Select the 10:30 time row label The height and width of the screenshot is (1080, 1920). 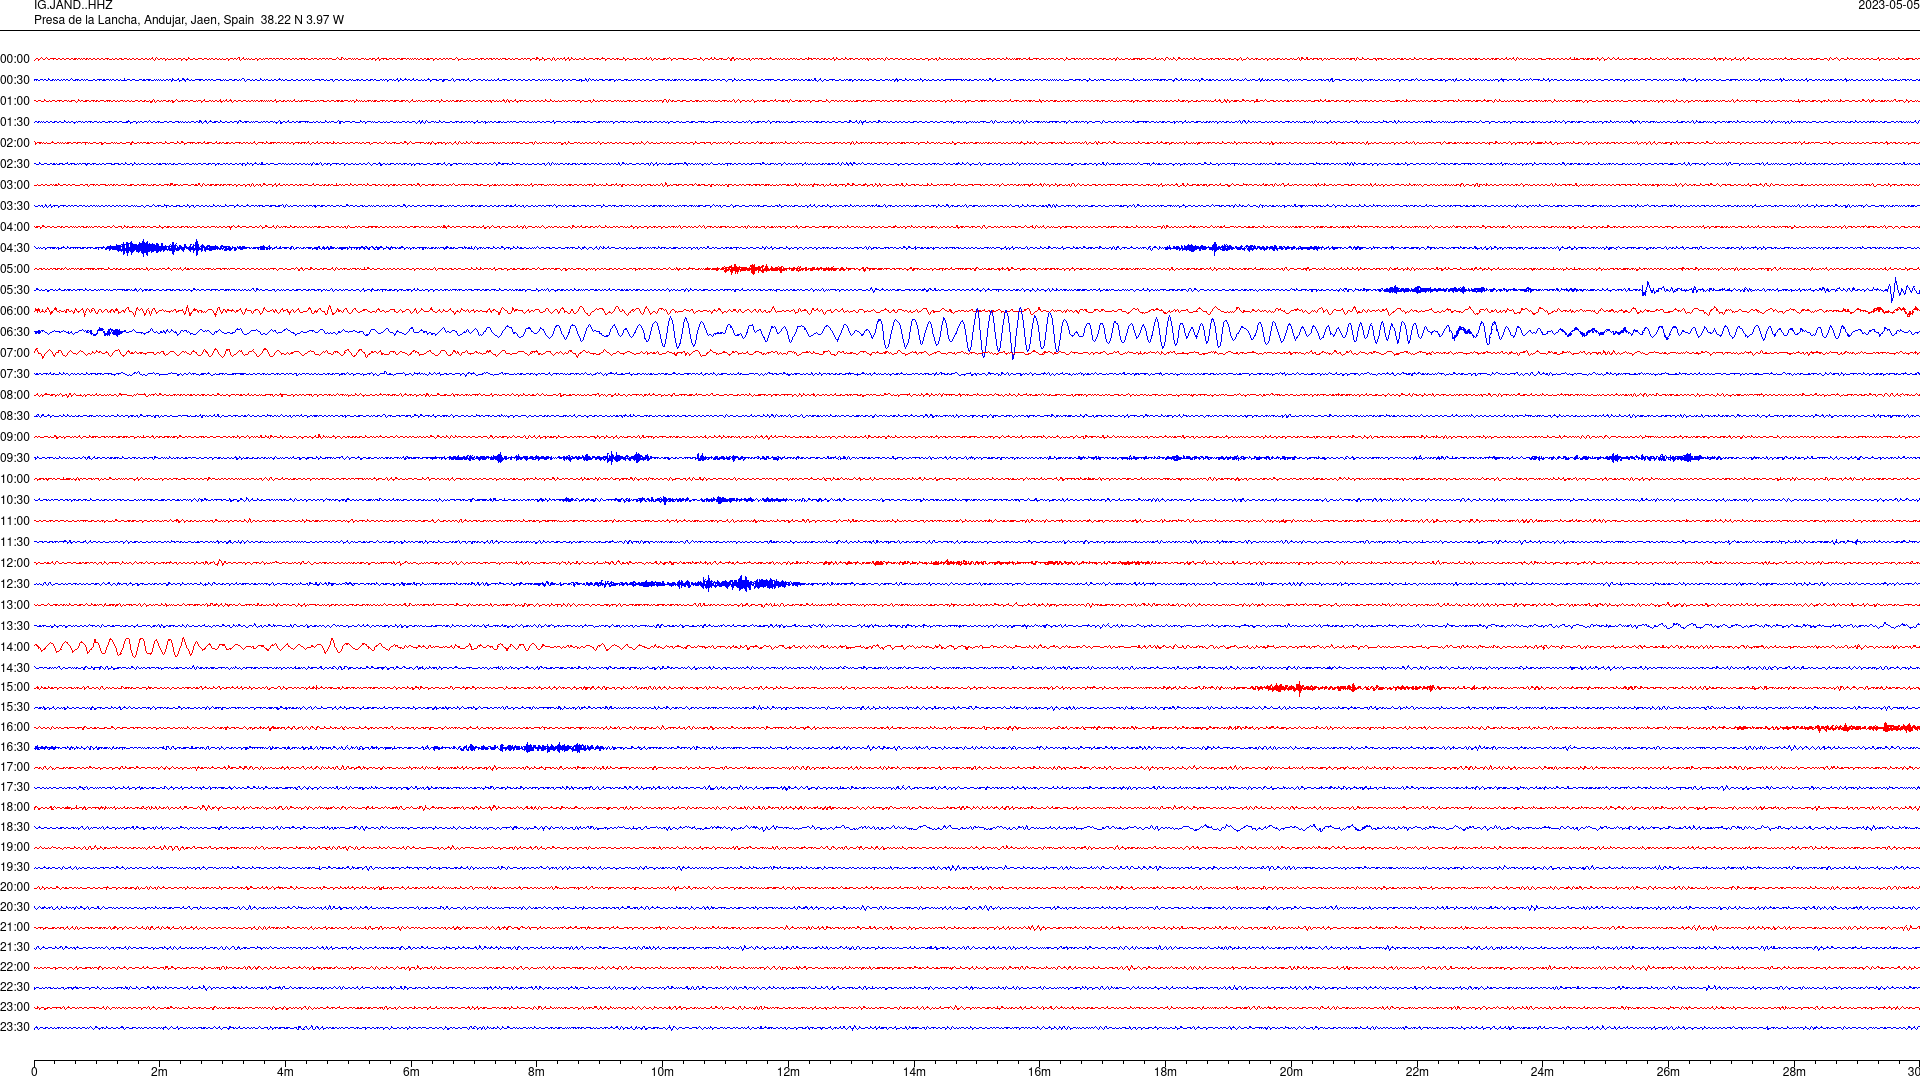15,500
